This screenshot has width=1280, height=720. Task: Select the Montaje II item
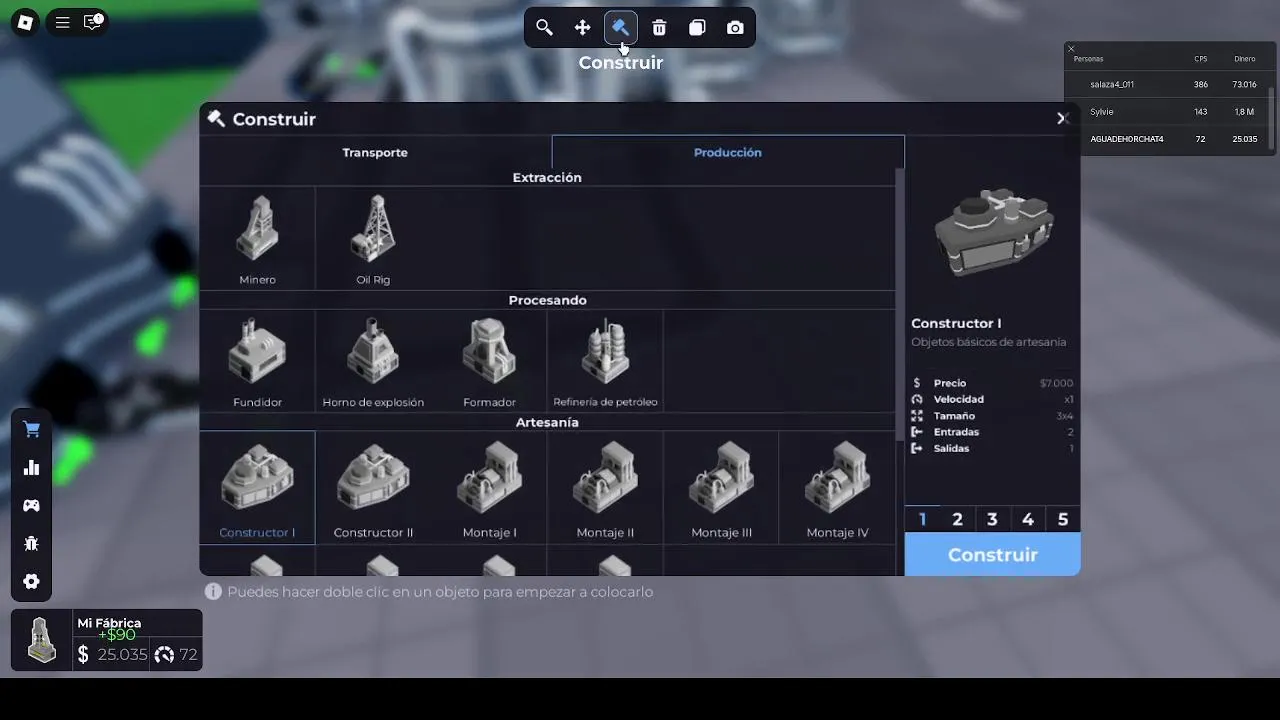(x=605, y=487)
